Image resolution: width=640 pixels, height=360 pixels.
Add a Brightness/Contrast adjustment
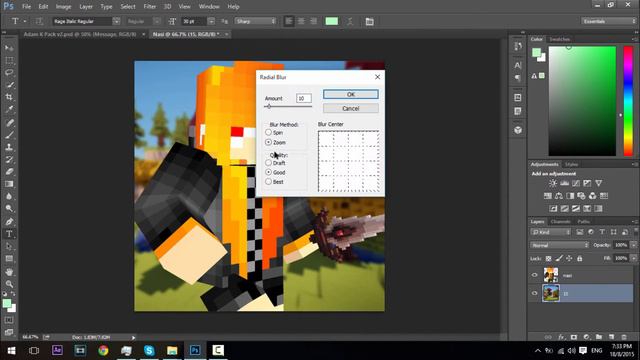[x=553, y=183]
